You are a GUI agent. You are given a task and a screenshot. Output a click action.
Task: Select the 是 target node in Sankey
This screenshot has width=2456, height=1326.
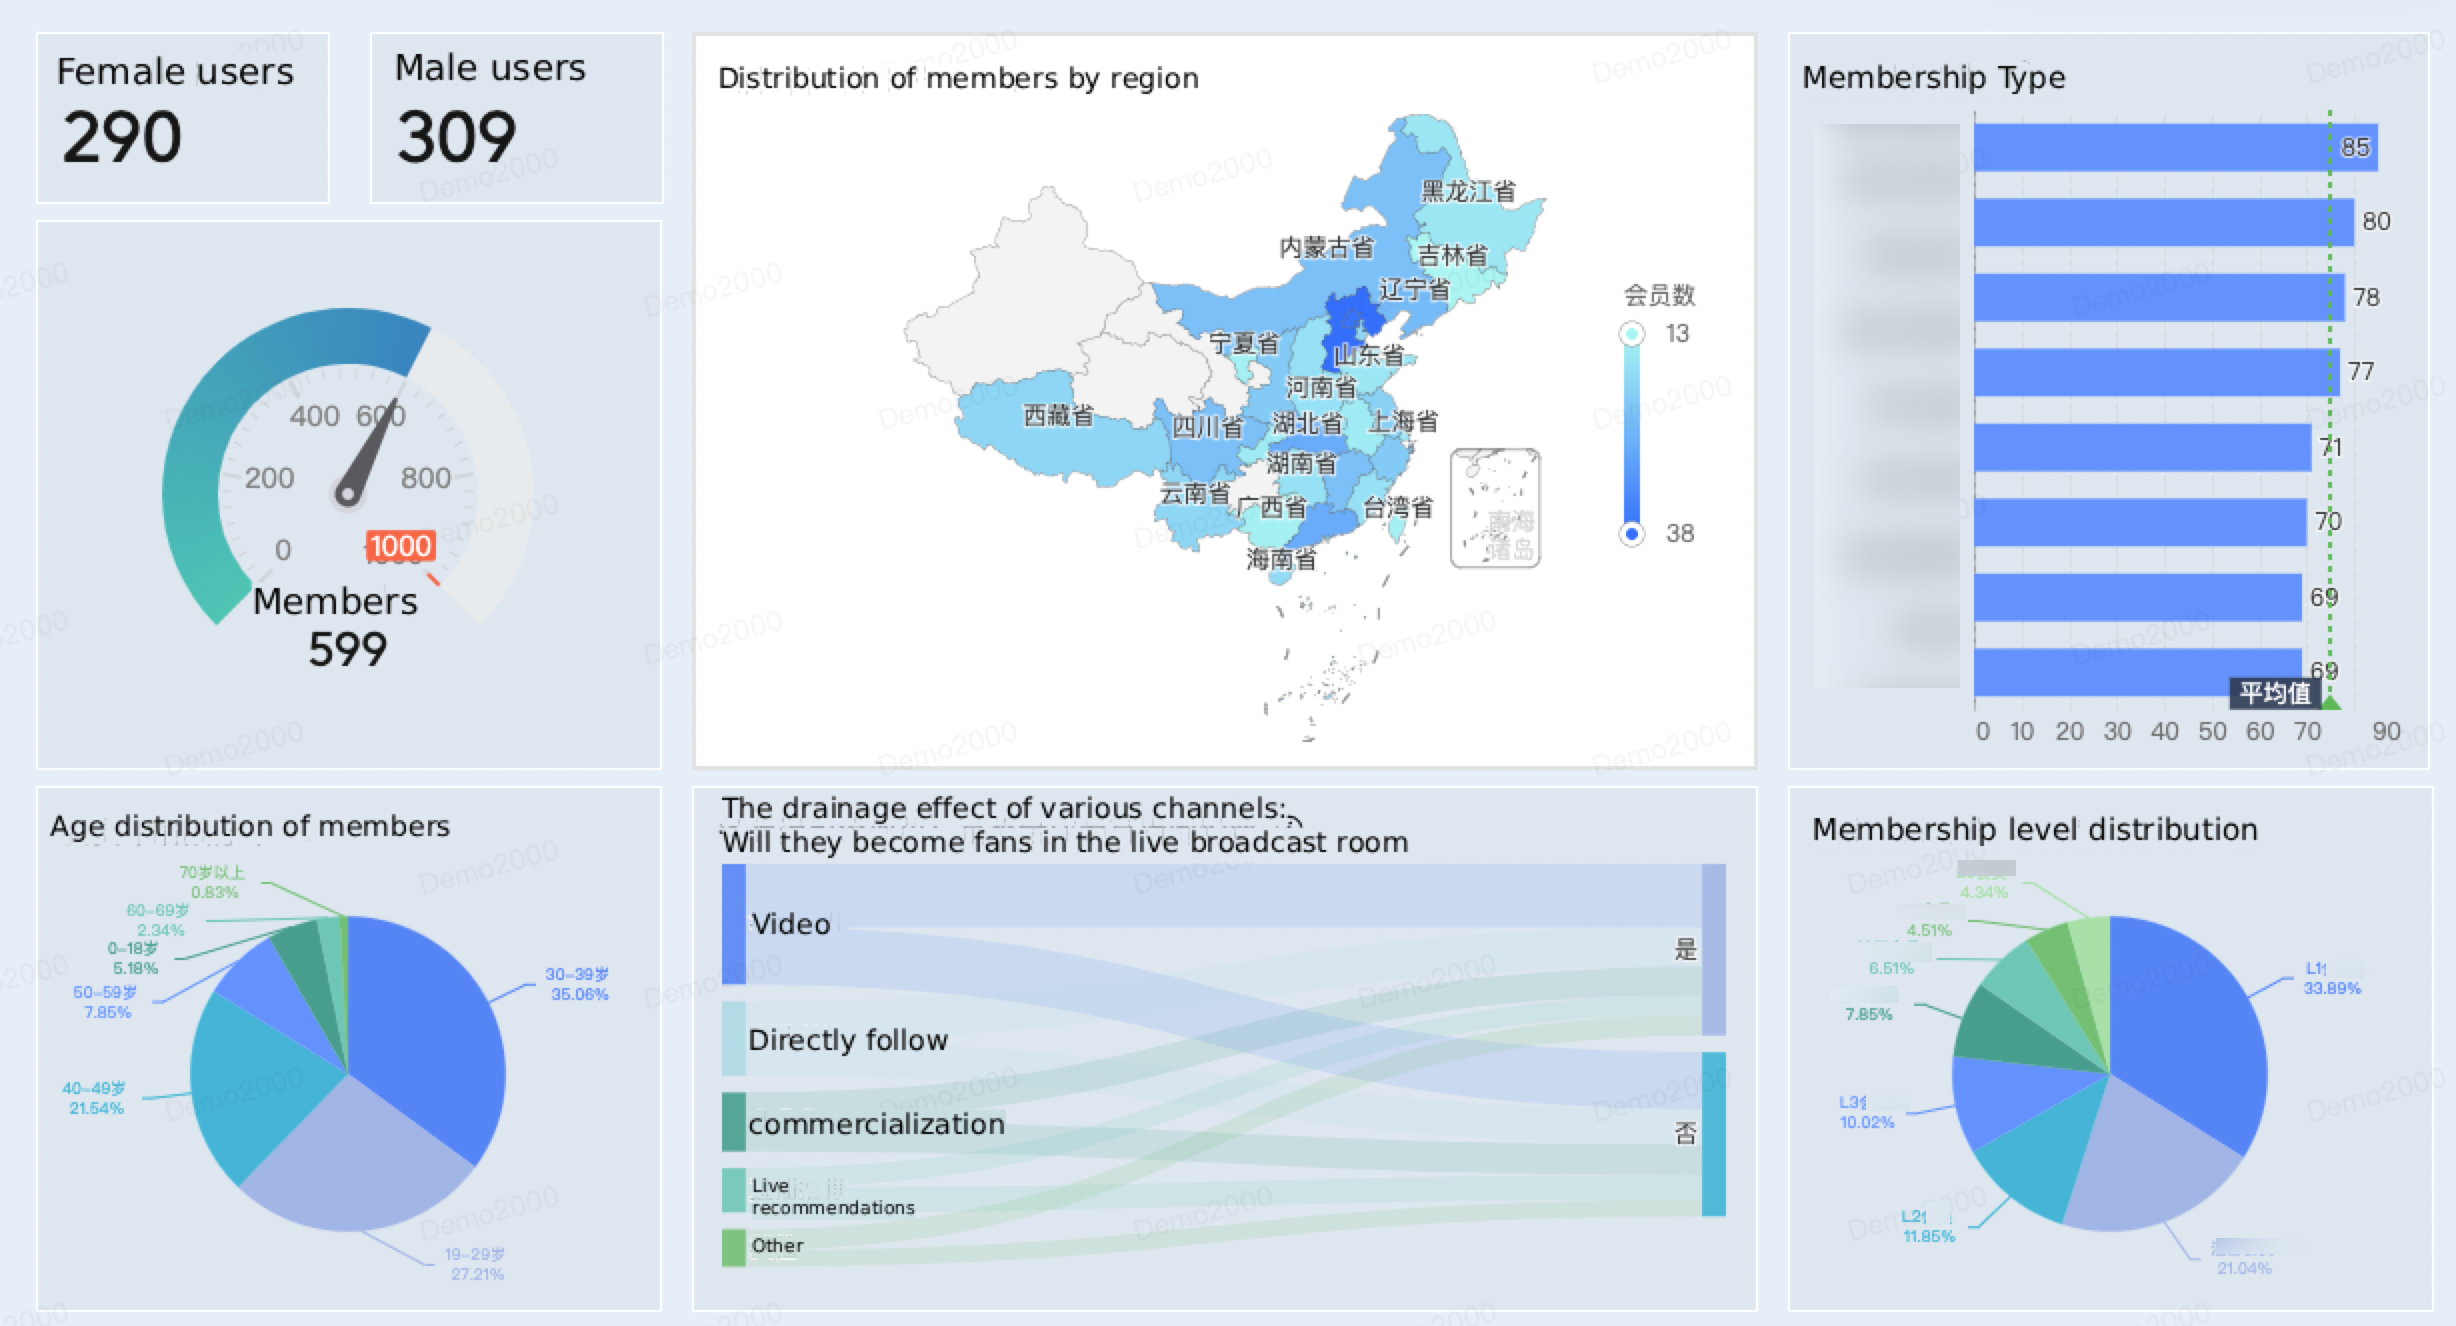(1713, 949)
